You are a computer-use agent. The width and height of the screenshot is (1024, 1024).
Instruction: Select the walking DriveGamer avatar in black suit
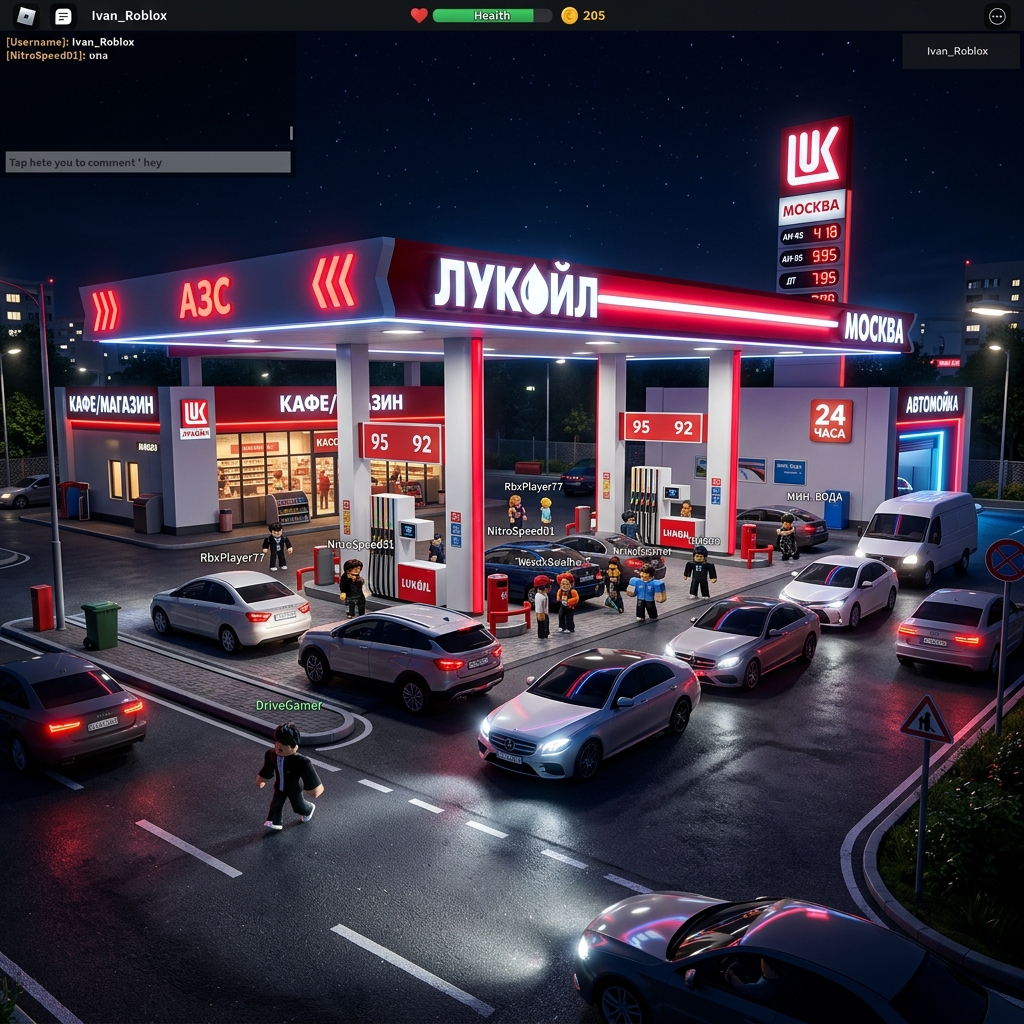(x=289, y=776)
